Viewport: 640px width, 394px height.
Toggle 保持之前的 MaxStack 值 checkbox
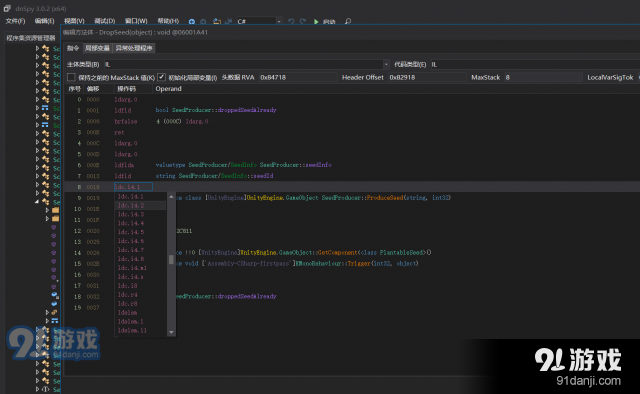pos(71,77)
